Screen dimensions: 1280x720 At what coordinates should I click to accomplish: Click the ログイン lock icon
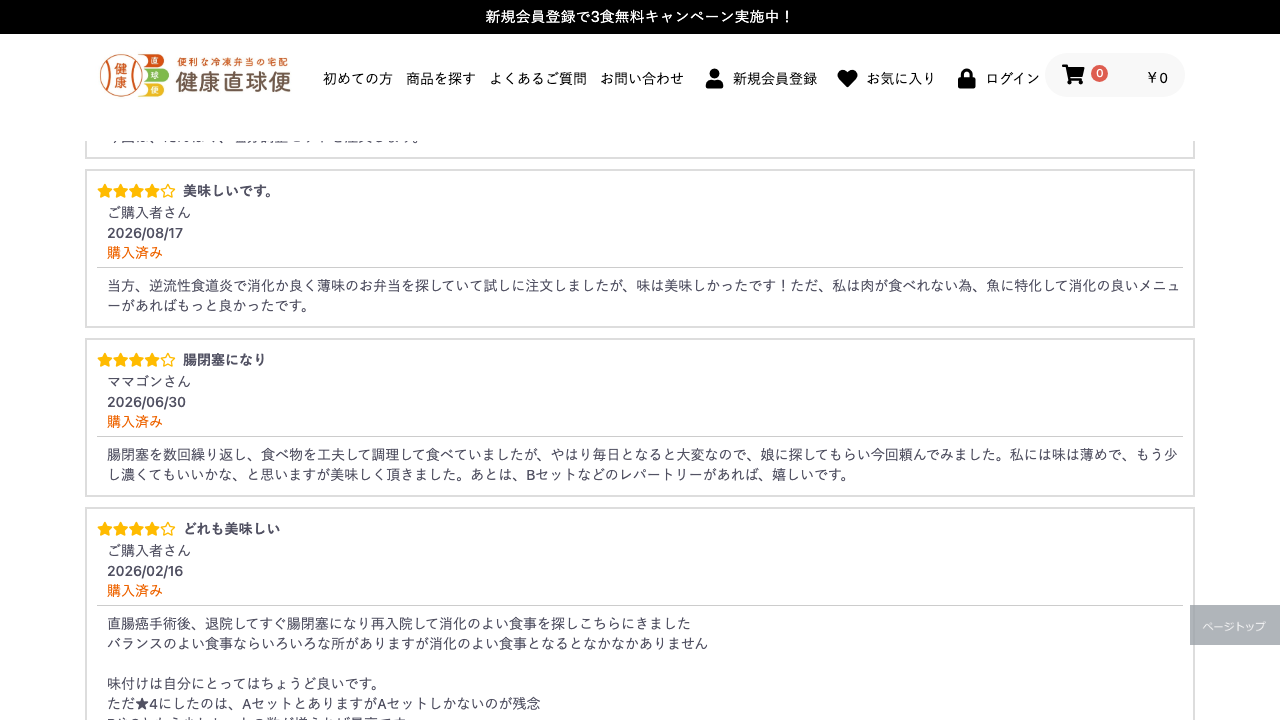(966, 78)
